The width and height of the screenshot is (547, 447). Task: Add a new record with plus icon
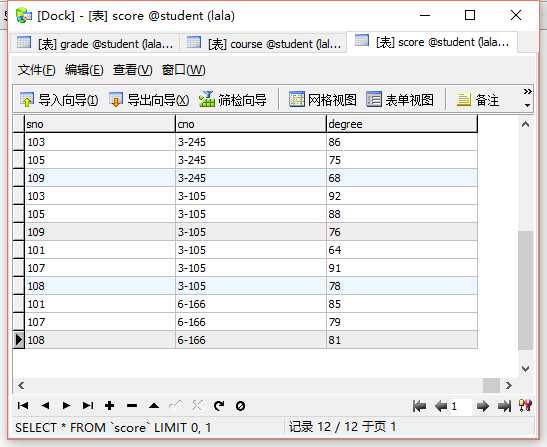coord(110,405)
